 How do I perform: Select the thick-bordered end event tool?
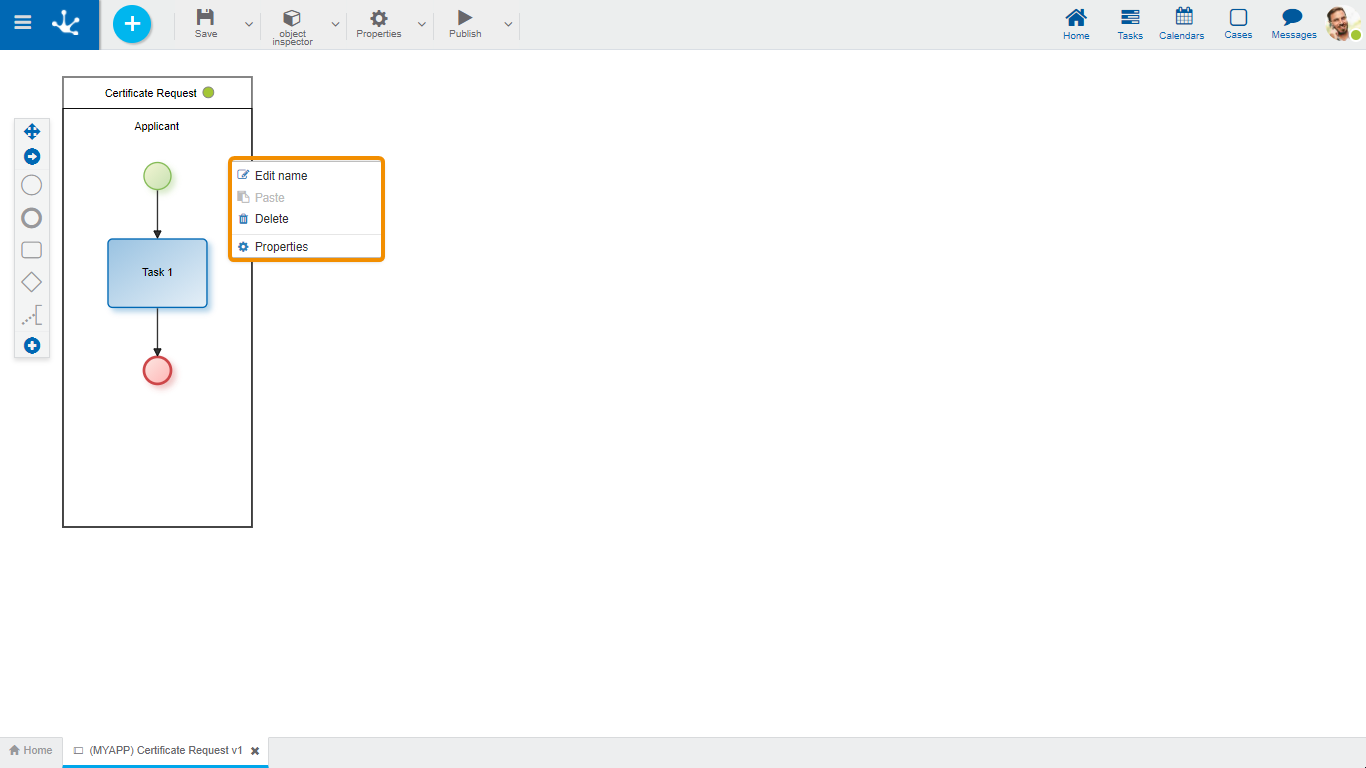click(32, 218)
